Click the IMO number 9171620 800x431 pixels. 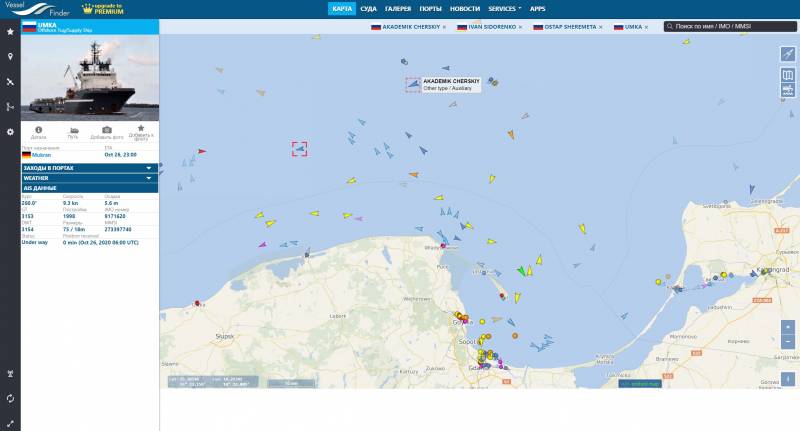(x=115, y=216)
